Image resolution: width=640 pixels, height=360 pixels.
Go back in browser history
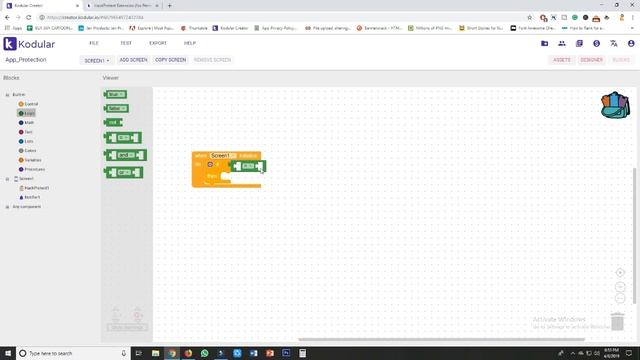click(x=7, y=18)
